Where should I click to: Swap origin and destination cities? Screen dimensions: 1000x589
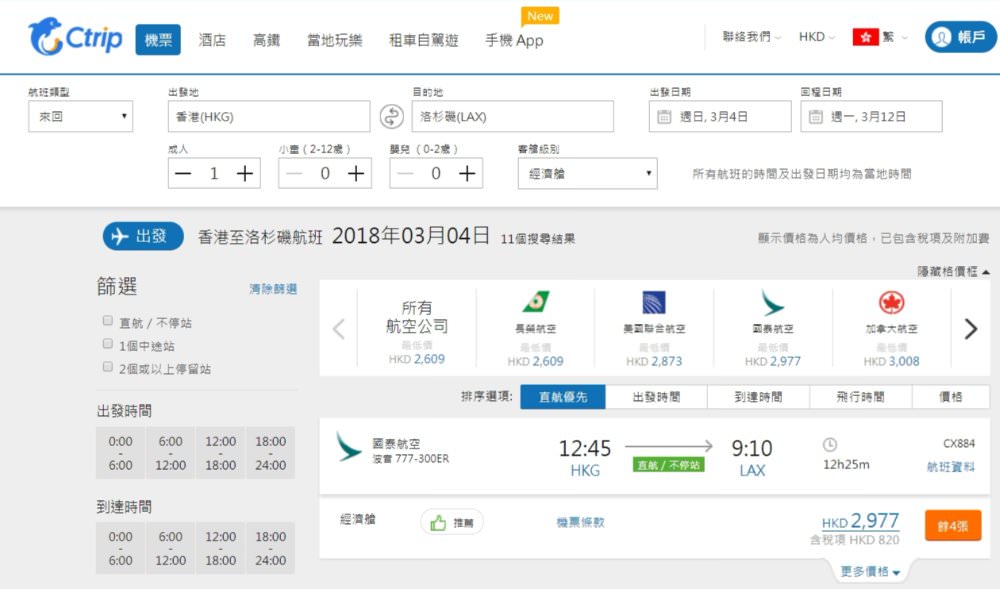(391, 117)
